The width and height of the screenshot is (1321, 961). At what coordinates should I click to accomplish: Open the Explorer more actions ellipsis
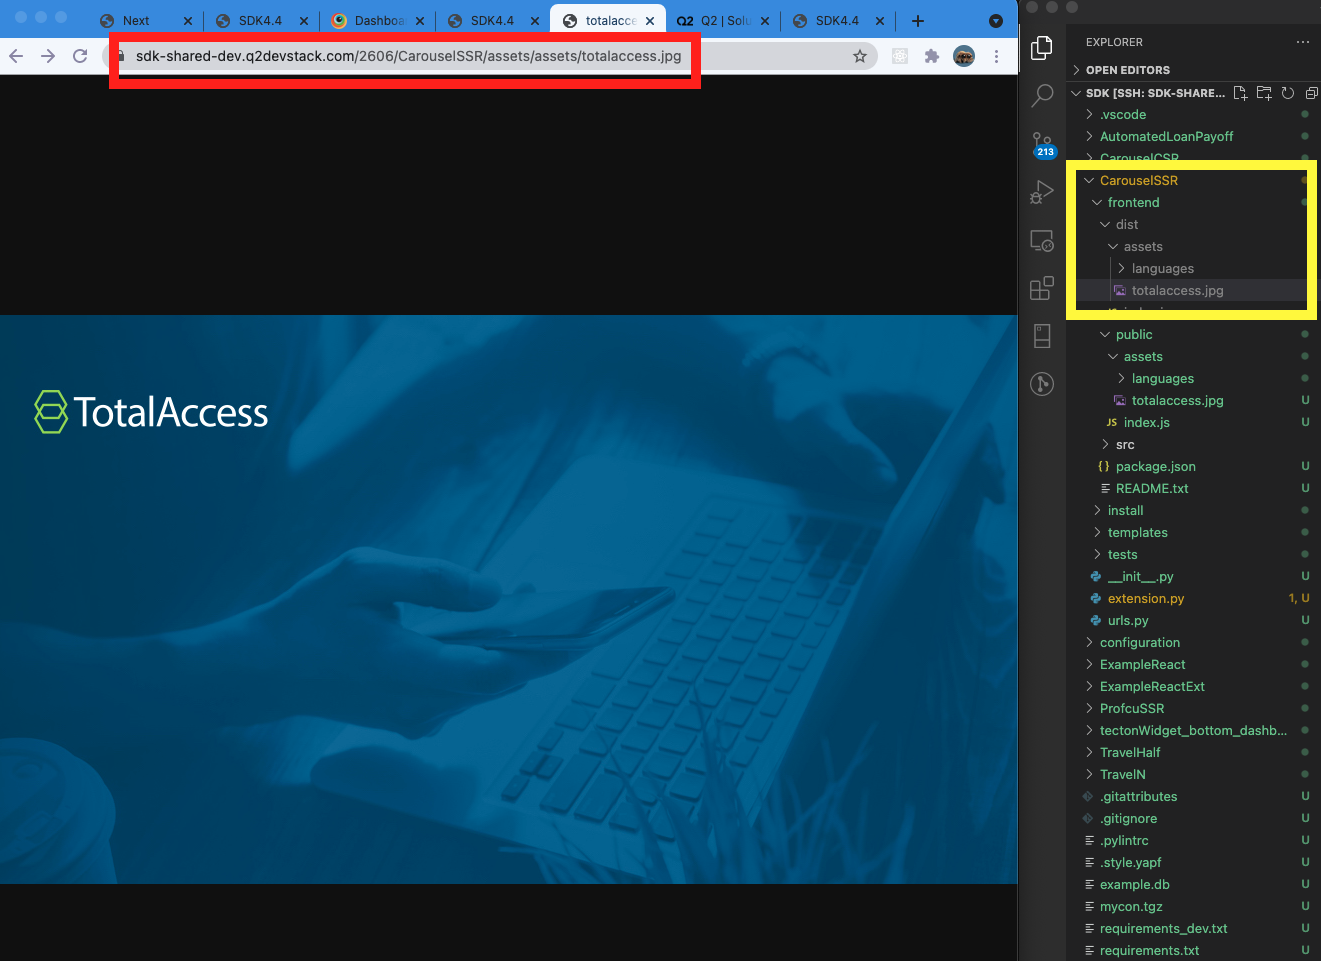[1302, 42]
